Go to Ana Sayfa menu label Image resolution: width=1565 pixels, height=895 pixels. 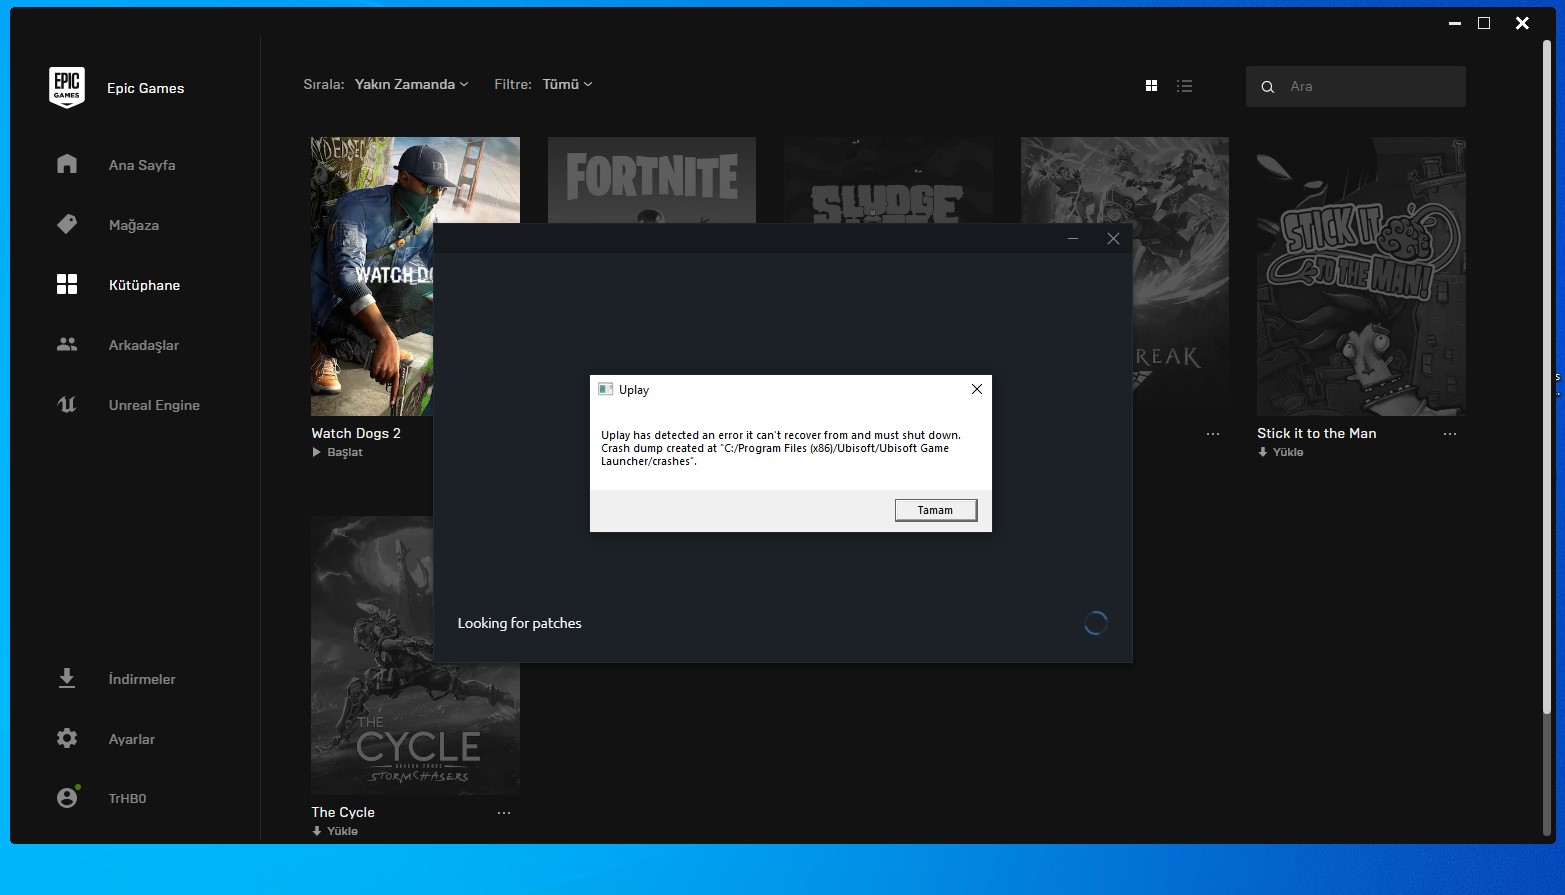(142, 165)
